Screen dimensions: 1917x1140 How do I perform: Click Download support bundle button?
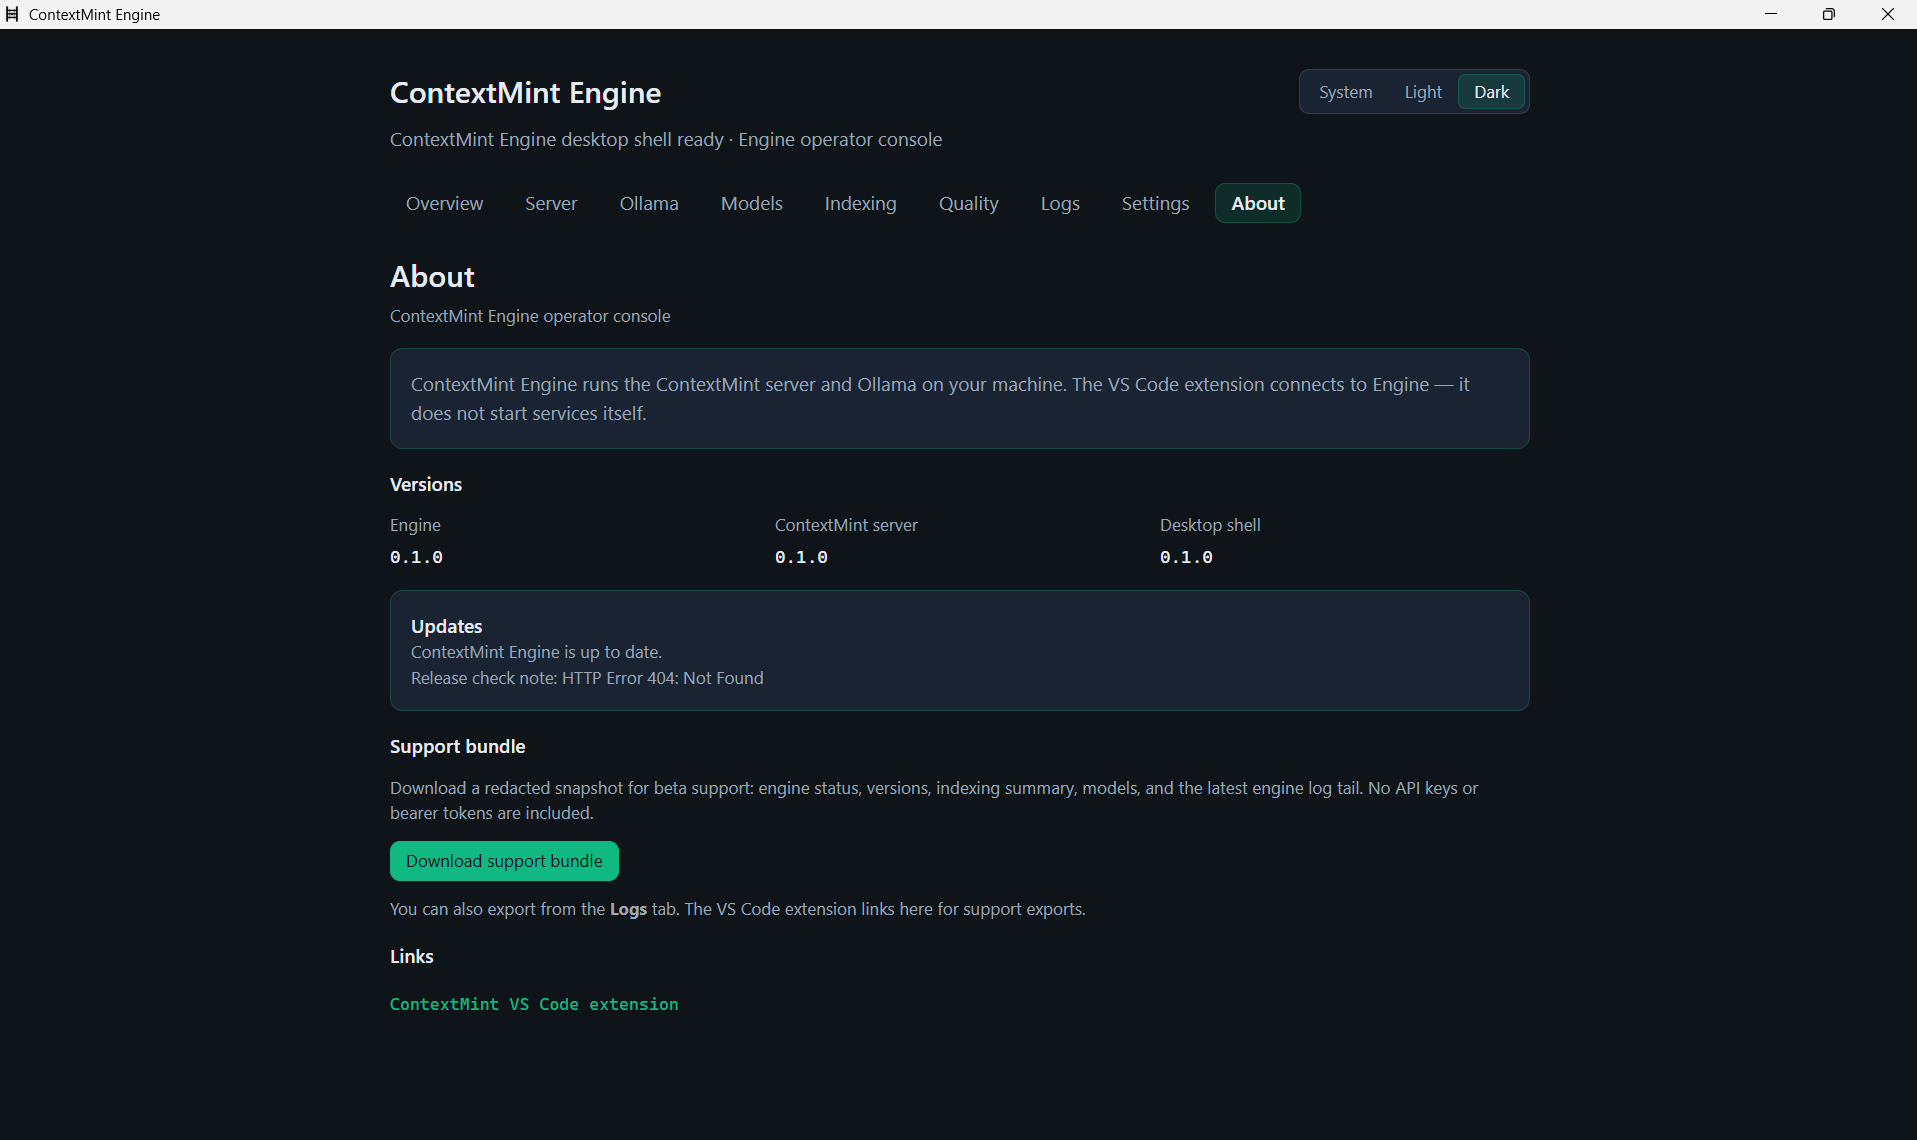[504, 861]
